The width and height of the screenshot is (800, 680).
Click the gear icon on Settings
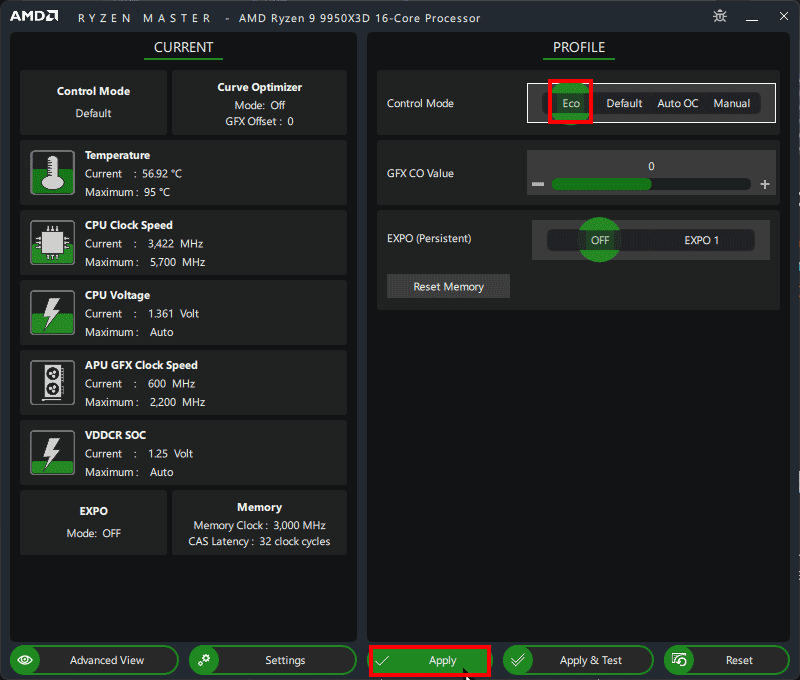tap(204, 660)
